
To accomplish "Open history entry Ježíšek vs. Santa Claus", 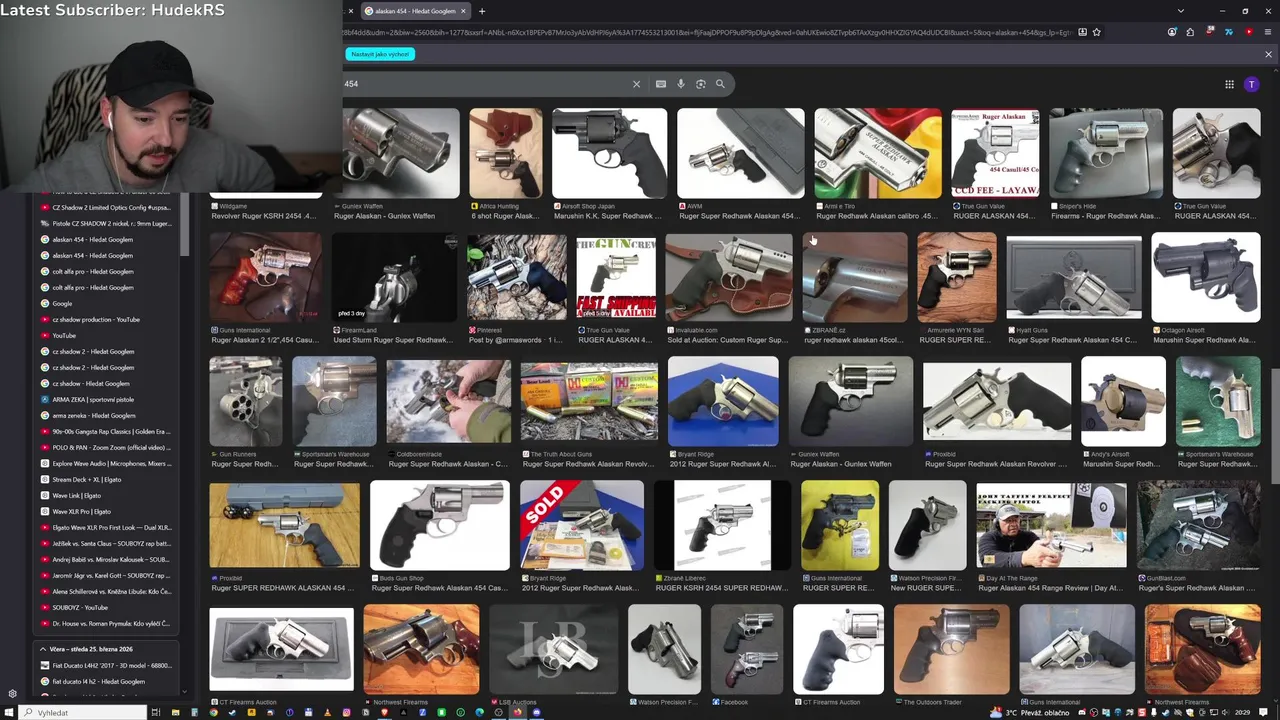I will 105,543.
